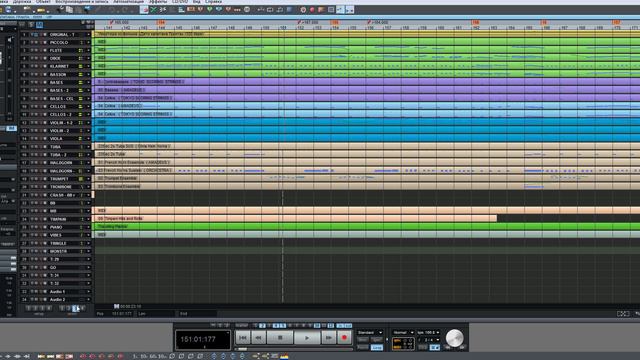Click the master speaker icon above left fader
640x360 pixels.
pos(9,40)
